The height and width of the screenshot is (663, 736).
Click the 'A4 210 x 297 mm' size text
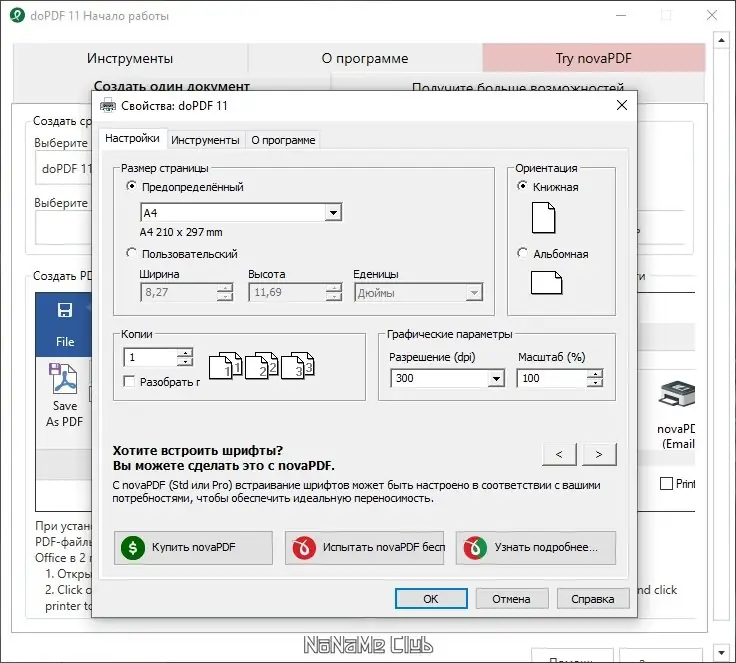[181, 232]
